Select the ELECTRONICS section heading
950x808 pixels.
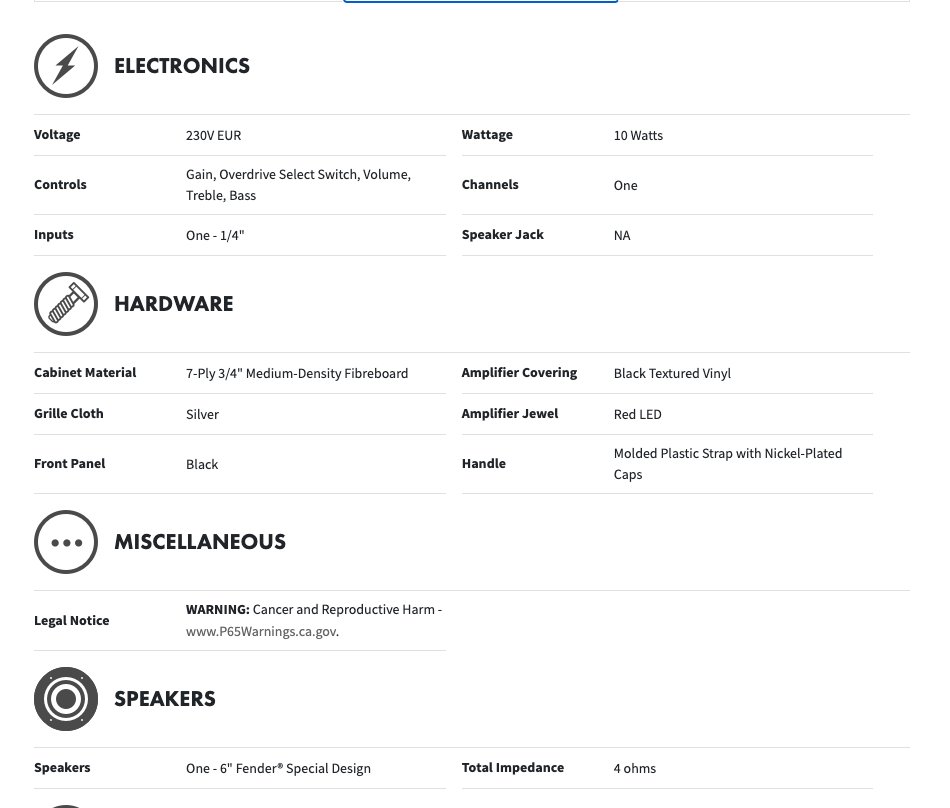point(182,66)
